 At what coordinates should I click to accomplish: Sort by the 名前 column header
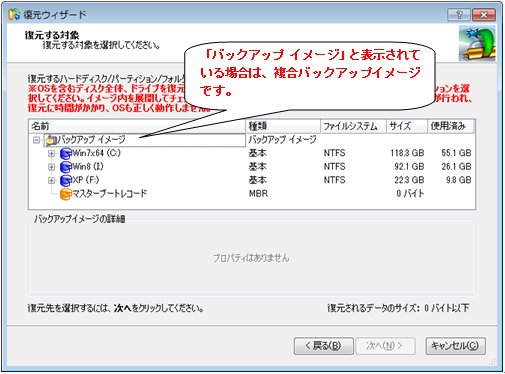137,126
